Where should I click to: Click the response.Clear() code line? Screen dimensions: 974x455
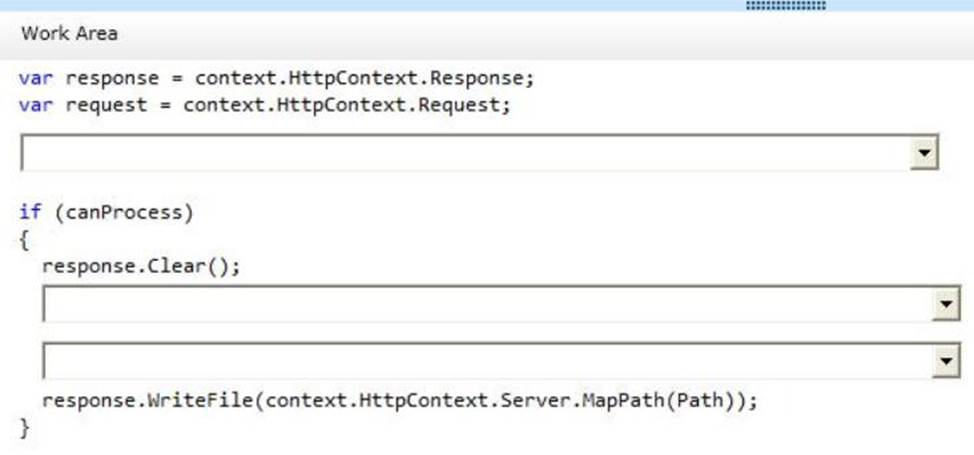click(141, 267)
